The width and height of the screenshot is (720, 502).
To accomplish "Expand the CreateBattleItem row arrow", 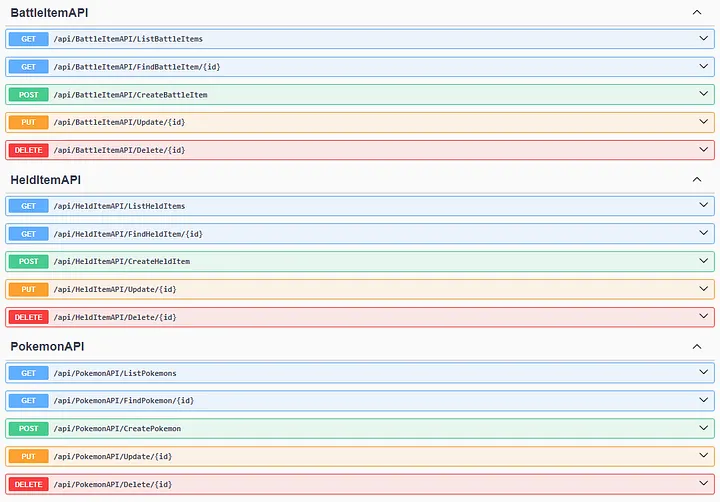I will tap(703, 94).
